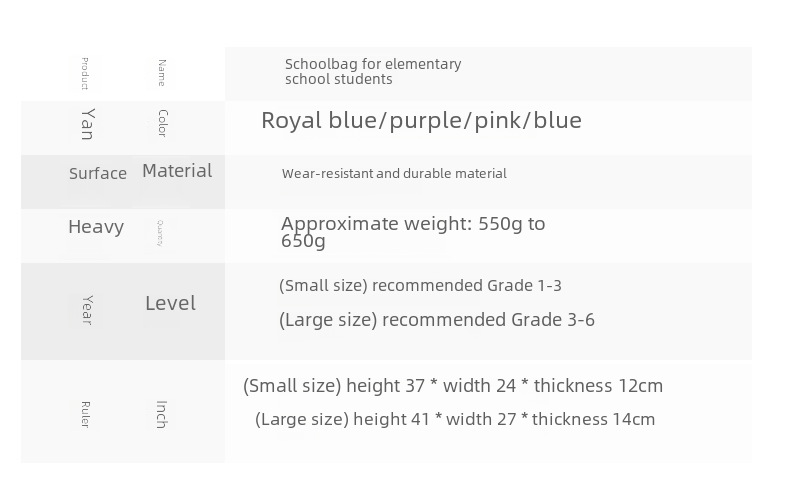This screenshot has height=482, width=790.
Task: Click 'Approximate weight: 550g to 650g' text
Action: [x=413, y=232]
